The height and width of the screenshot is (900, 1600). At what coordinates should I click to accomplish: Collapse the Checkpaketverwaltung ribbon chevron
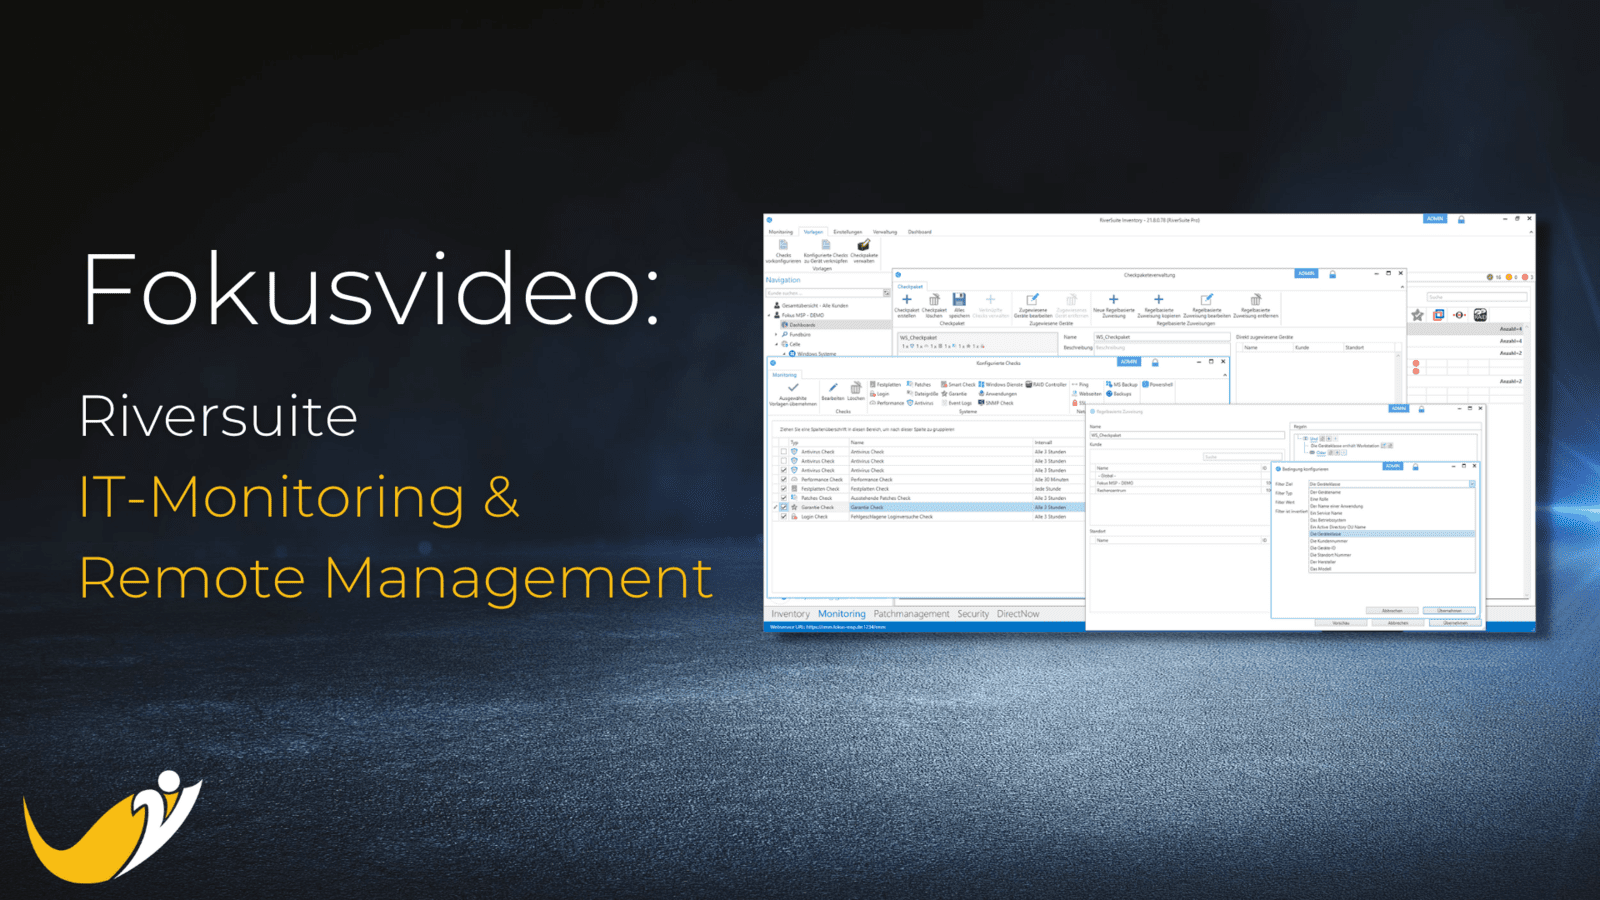click(1402, 287)
